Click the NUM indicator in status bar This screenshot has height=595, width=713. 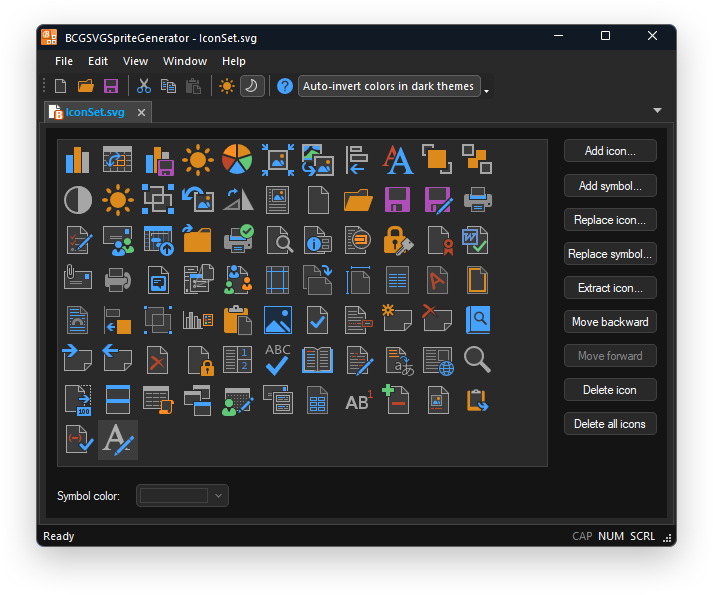tap(611, 536)
